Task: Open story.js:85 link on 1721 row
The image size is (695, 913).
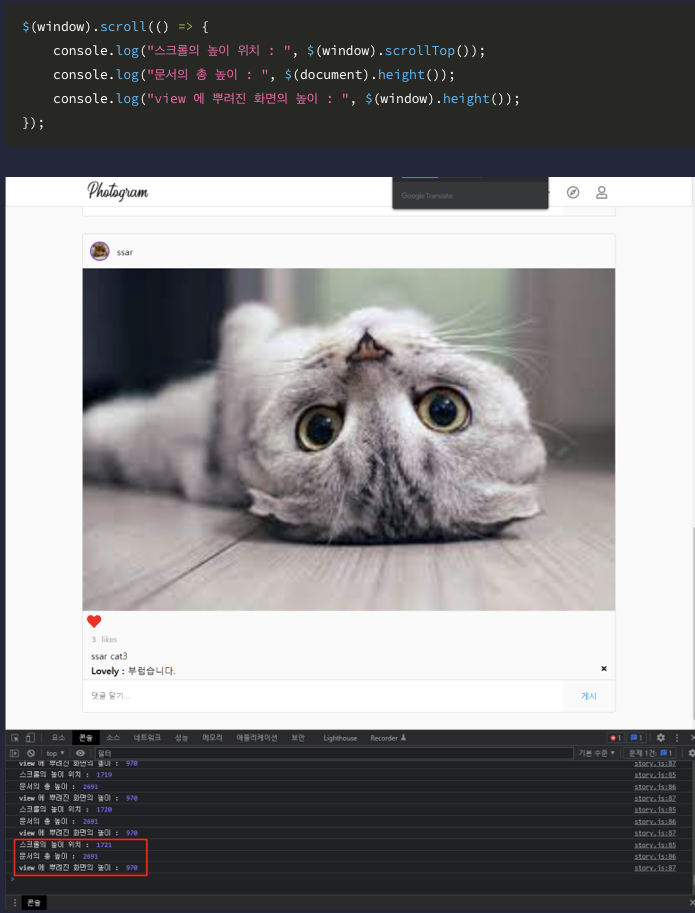Action: (x=655, y=845)
